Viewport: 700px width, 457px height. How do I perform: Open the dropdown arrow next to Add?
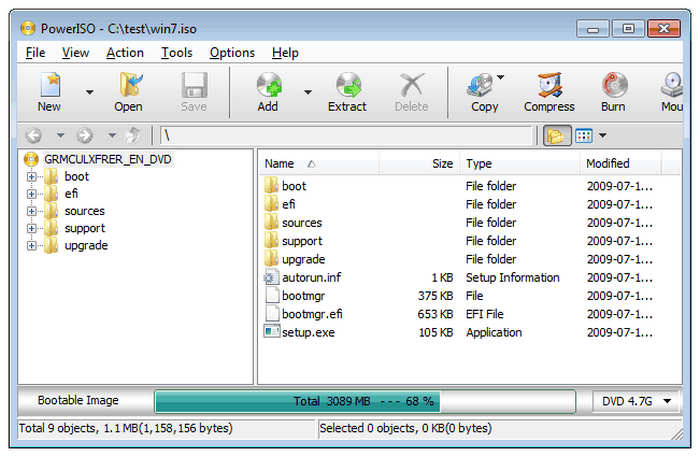point(308,92)
